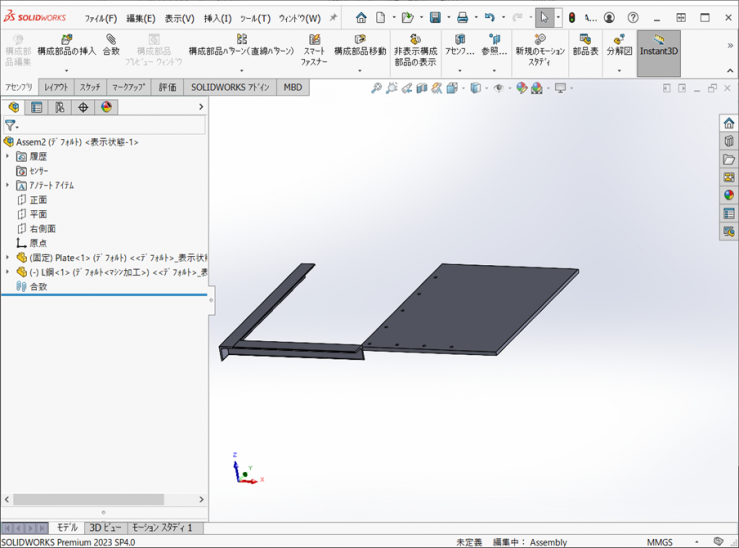Click the feature tree horizontal scrollbar
This screenshot has width=739, height=548.
point(90,499)
